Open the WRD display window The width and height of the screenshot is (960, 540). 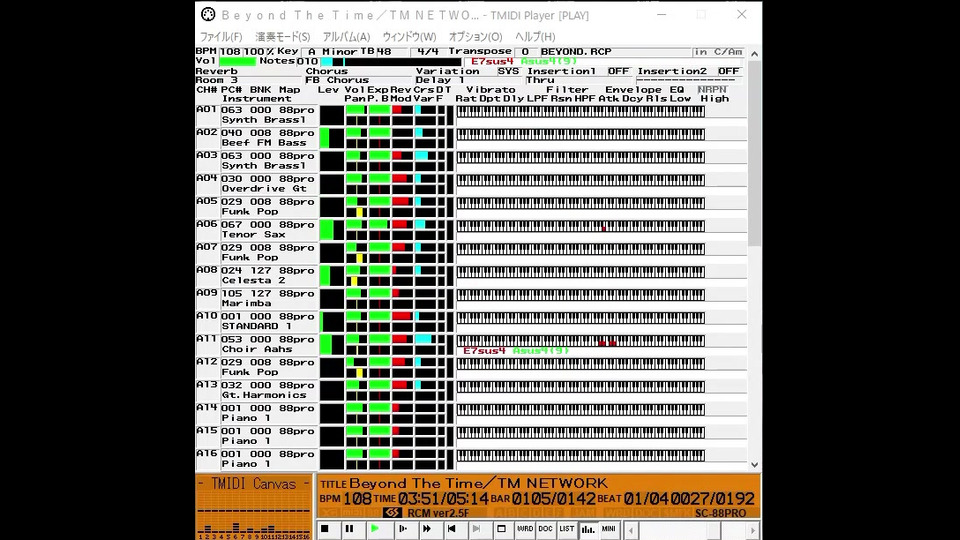[x=525, y=529]
